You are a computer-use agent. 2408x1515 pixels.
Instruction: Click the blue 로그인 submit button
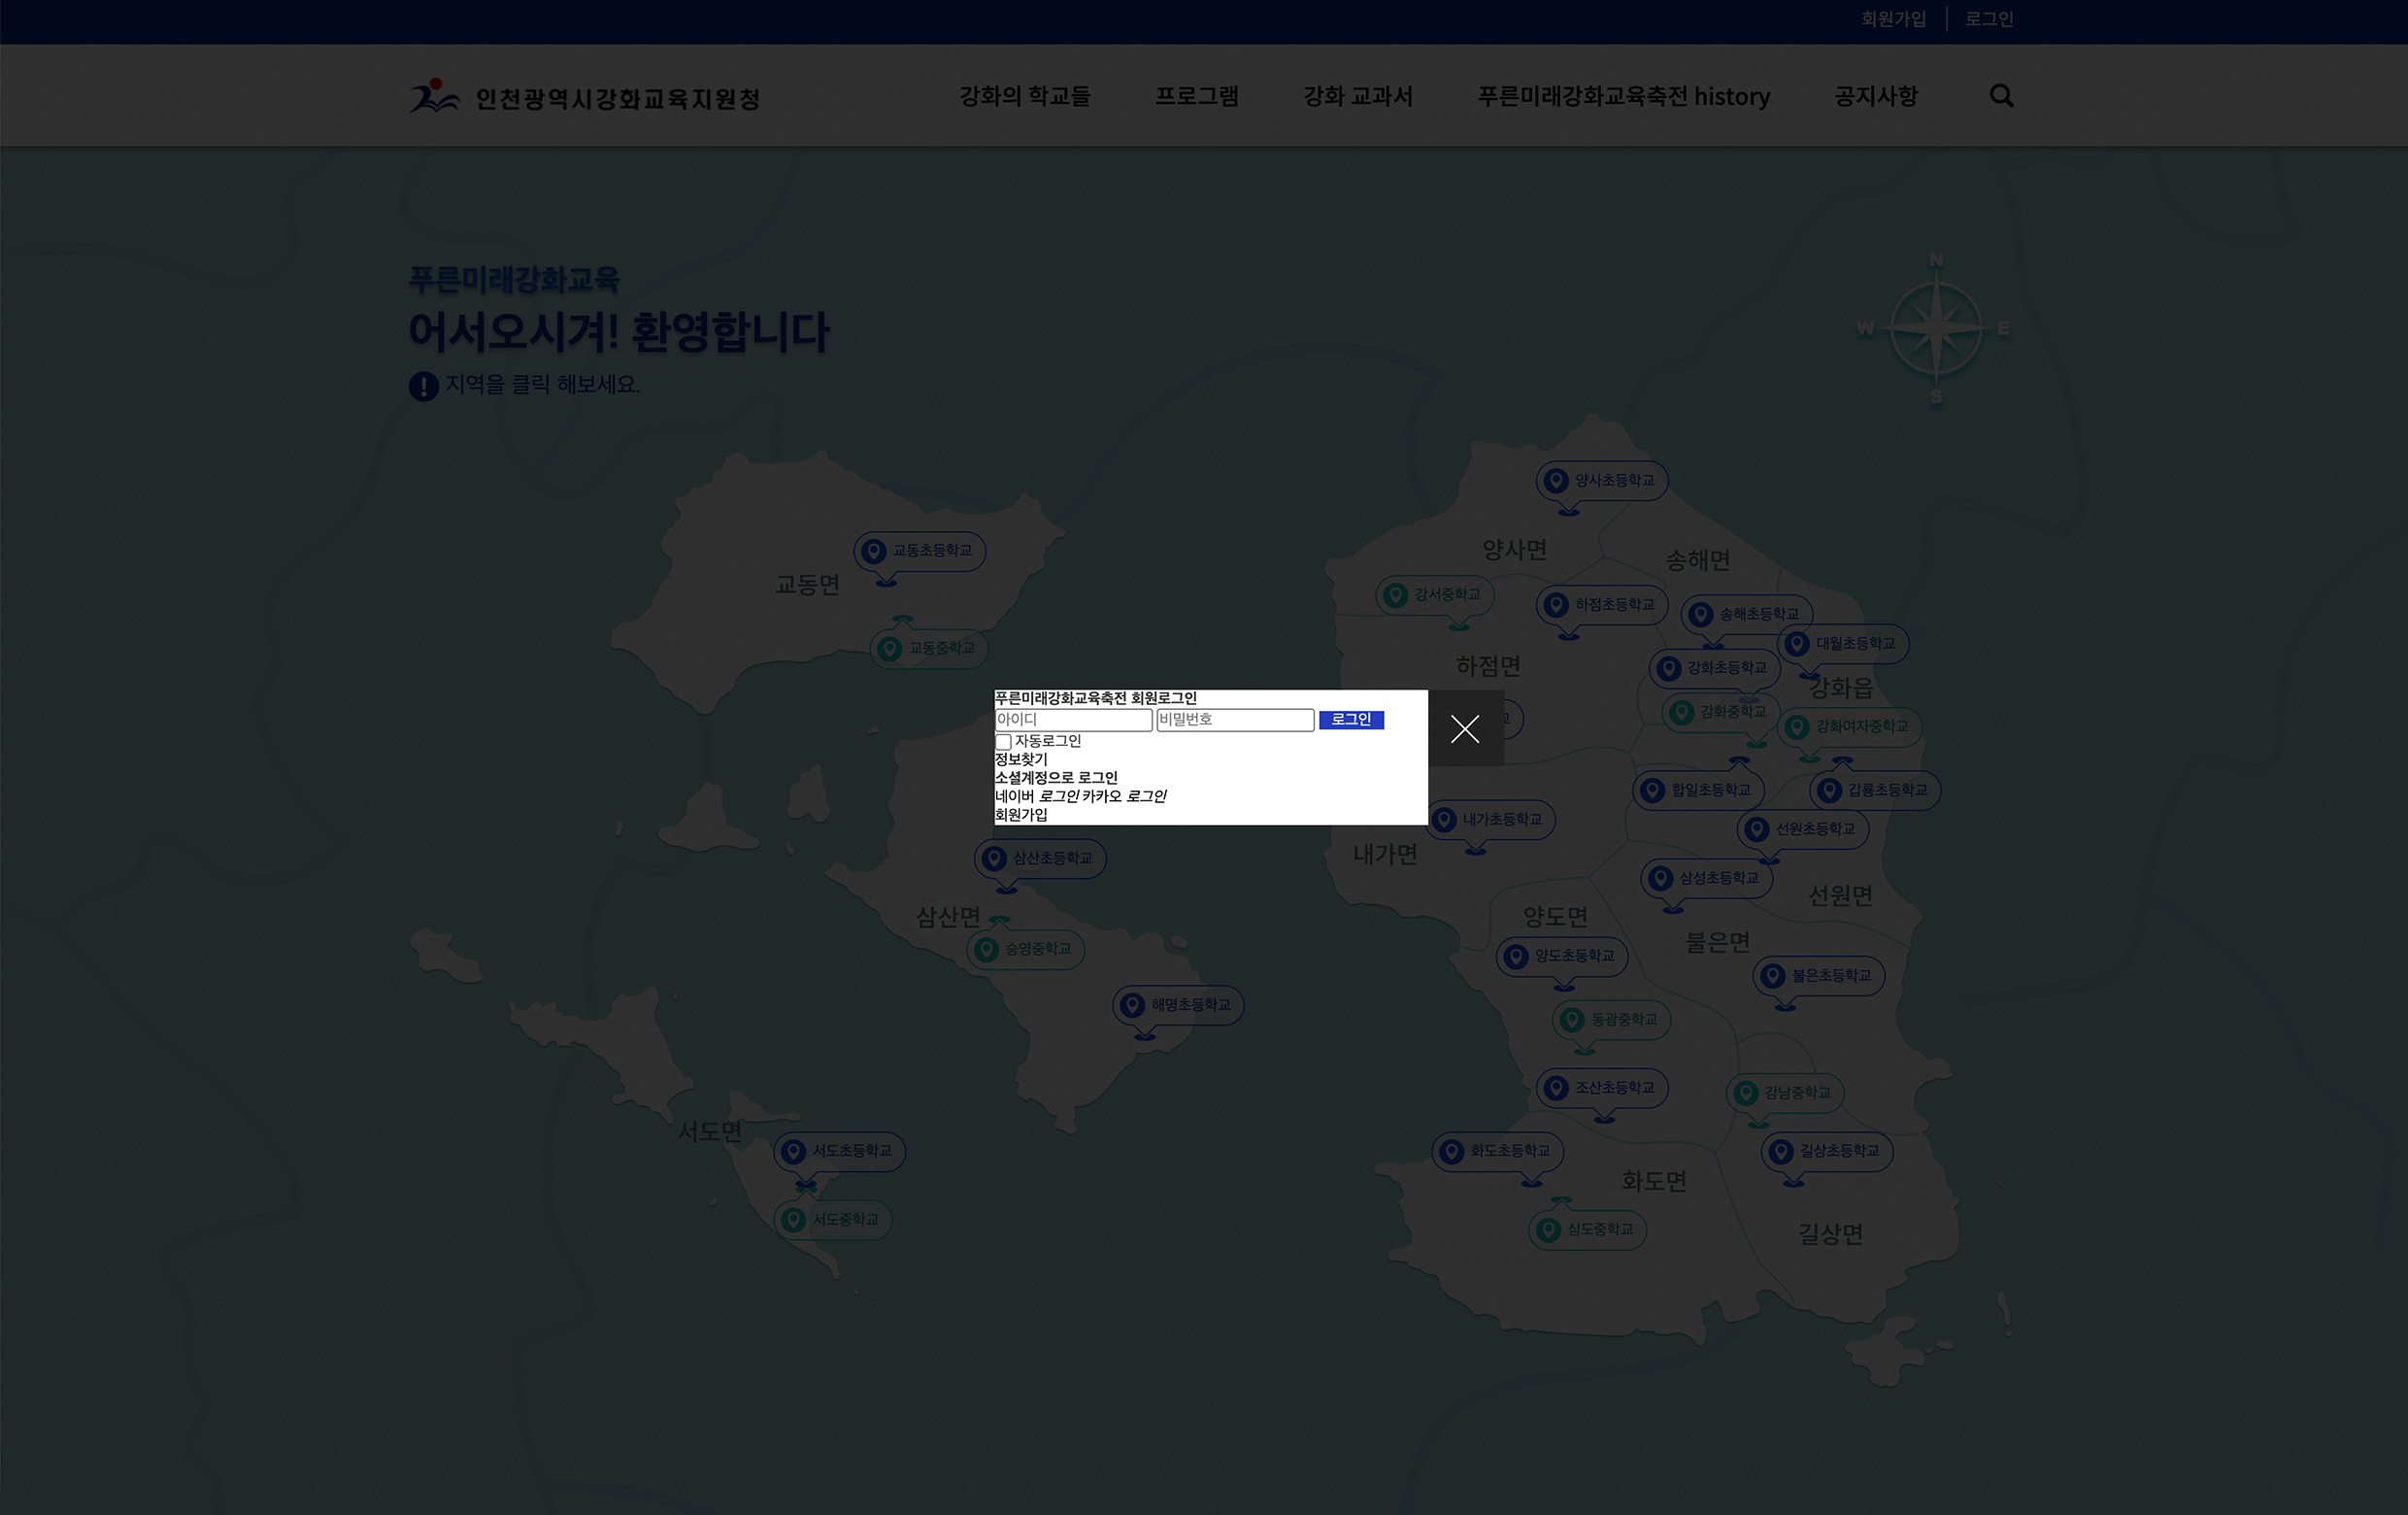click(x=1351, y=720)
